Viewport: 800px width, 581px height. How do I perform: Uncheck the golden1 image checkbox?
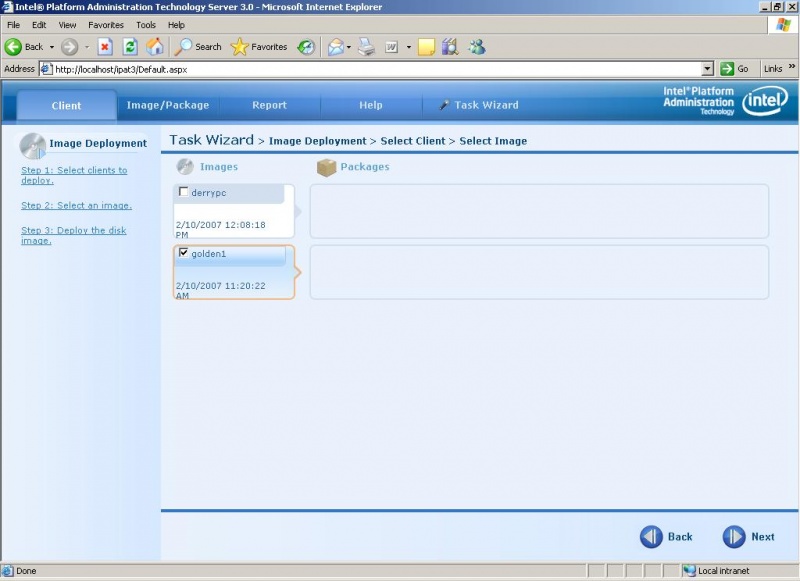[183, 252]
